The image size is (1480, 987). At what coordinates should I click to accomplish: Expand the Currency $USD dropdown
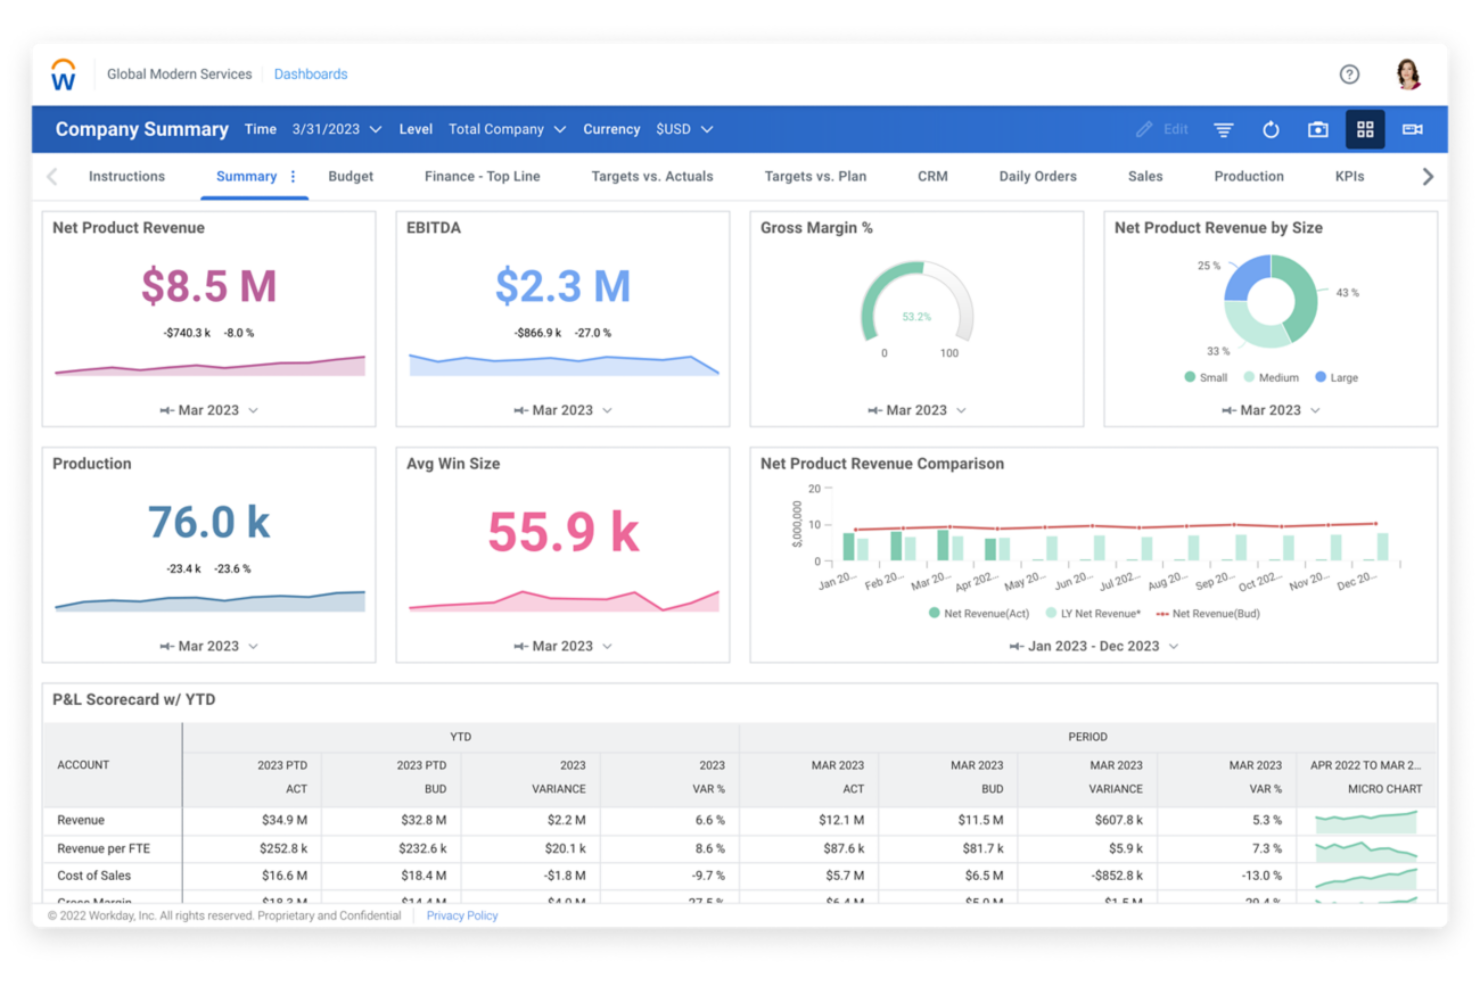pyautogui.click(x=684, y=129)
